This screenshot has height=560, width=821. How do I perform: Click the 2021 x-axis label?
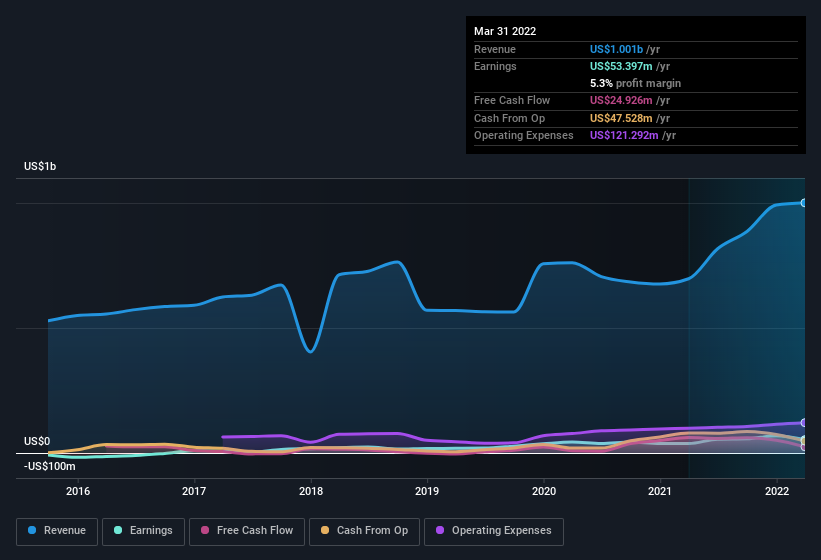click(x=660, y=491)
